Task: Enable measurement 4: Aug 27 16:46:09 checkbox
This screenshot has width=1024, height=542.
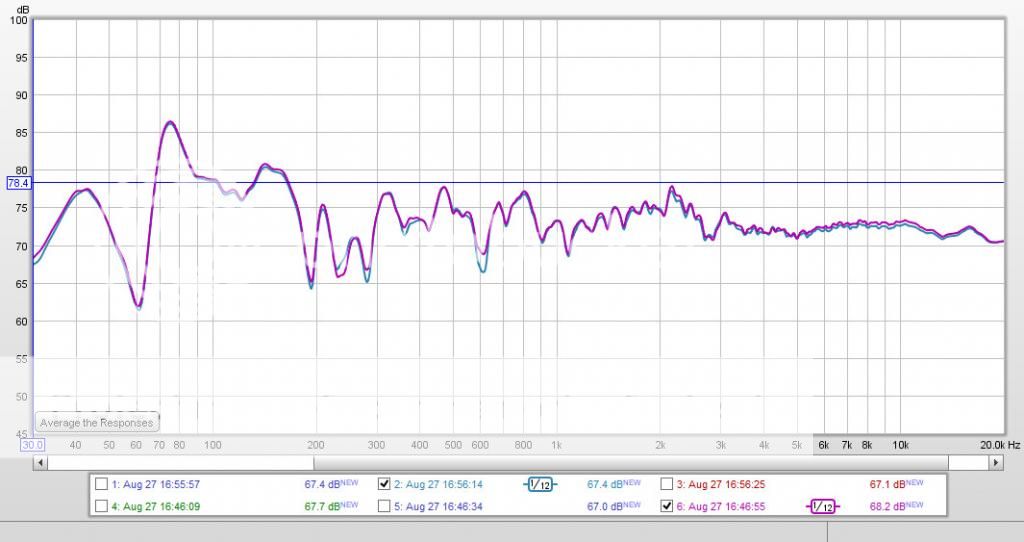Action: point(101,505)
